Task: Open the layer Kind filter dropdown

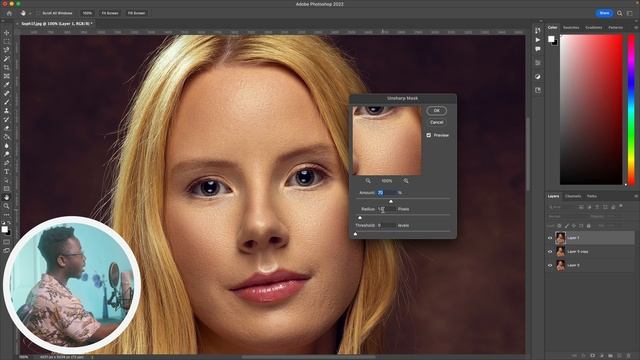Action: pos(562,207)
